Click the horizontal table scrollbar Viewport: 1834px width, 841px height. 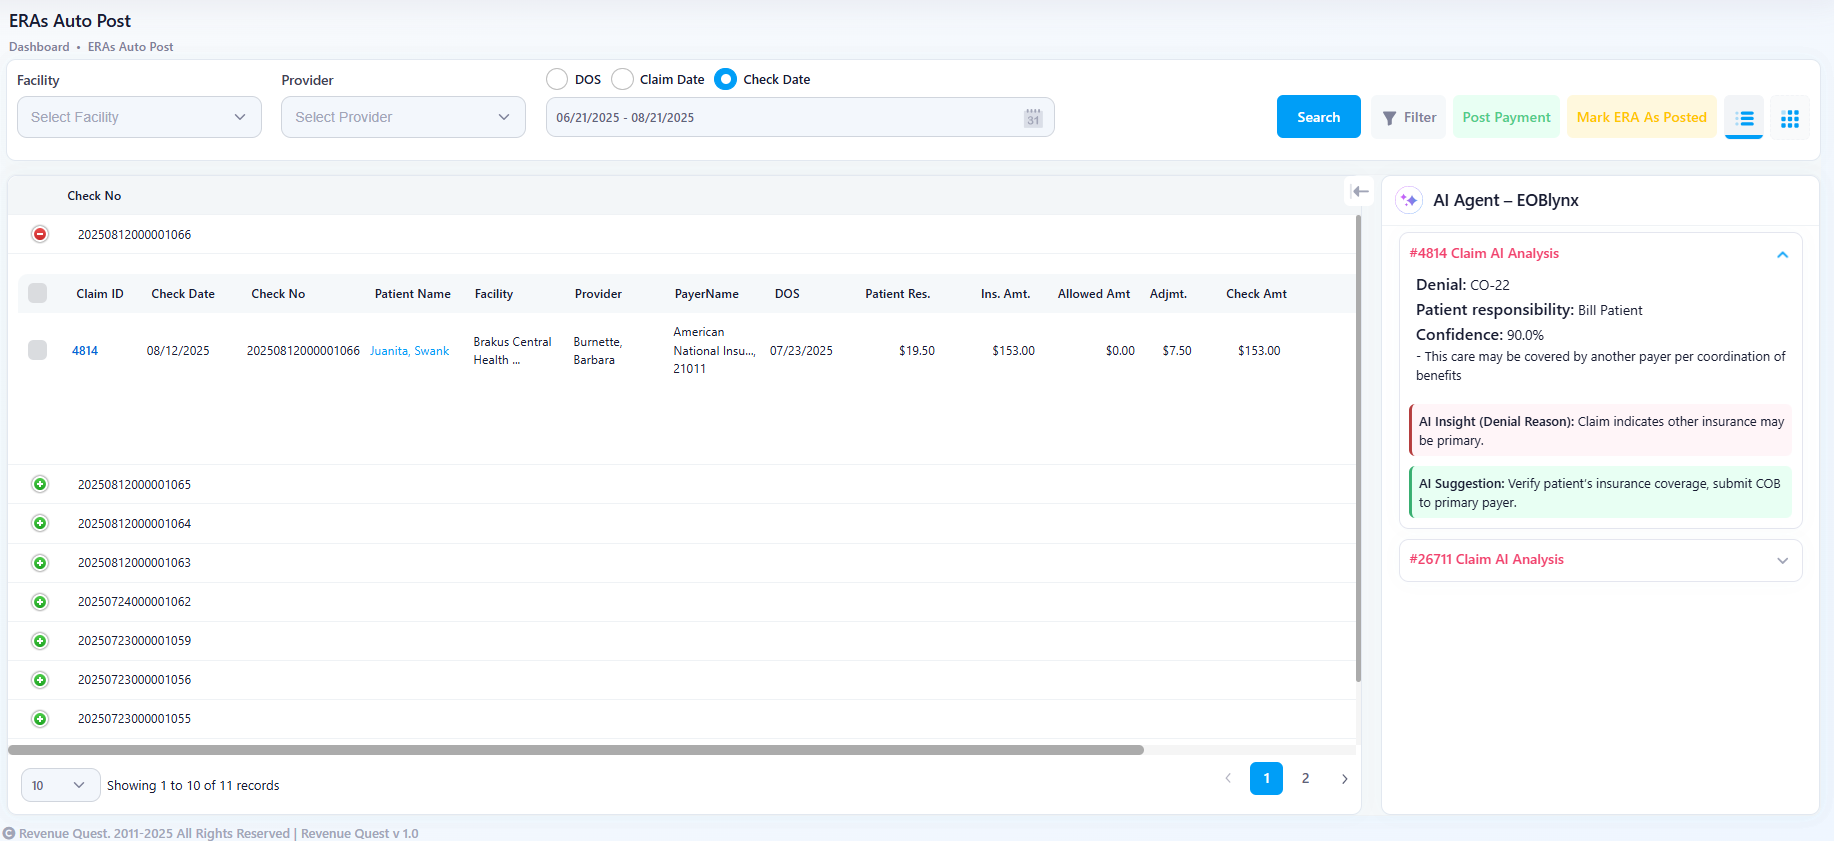coord(575,749)
